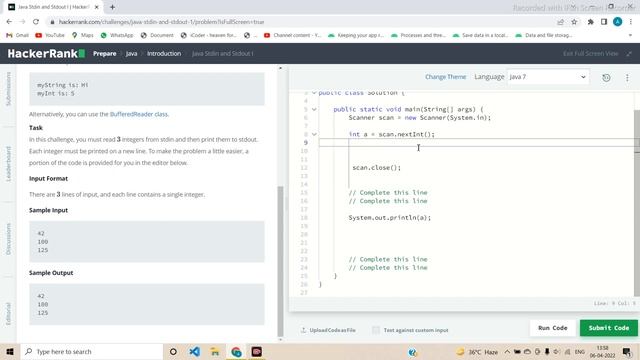
Task: Click the HackerRank logo
Action: (x=46, y=53)
